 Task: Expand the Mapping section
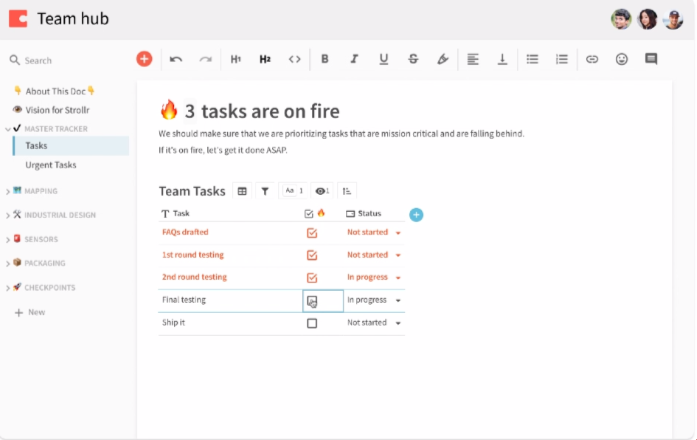coord(8,192)
